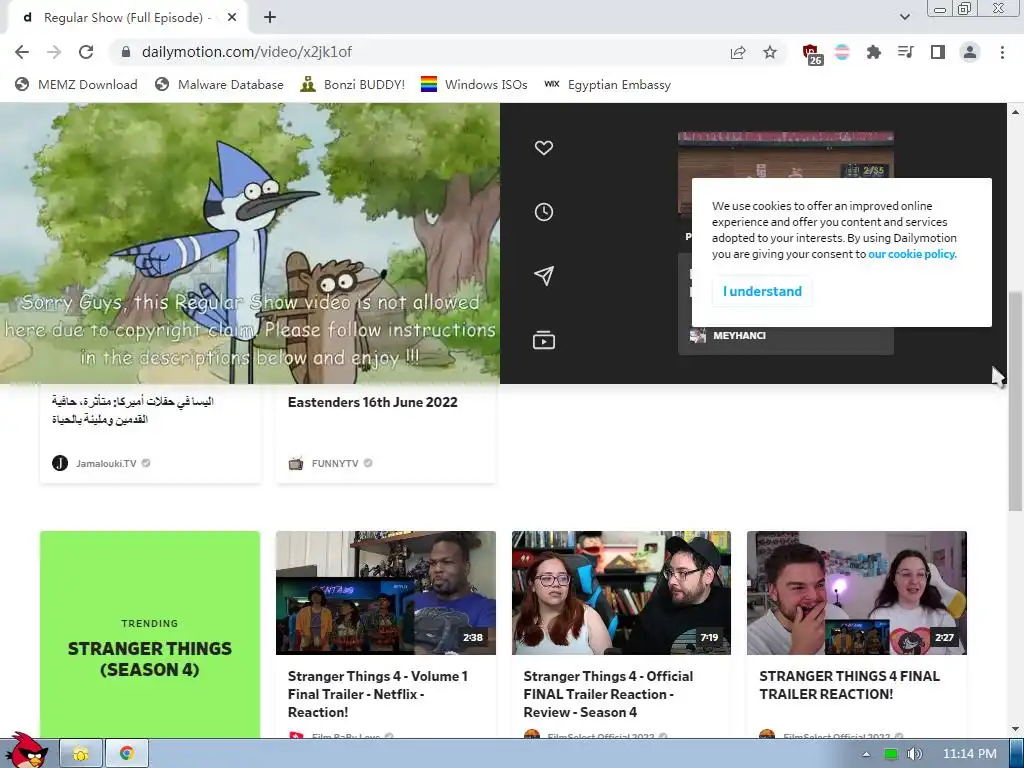Open the Jamalouki.TV channel link

[x=106, y=464]
